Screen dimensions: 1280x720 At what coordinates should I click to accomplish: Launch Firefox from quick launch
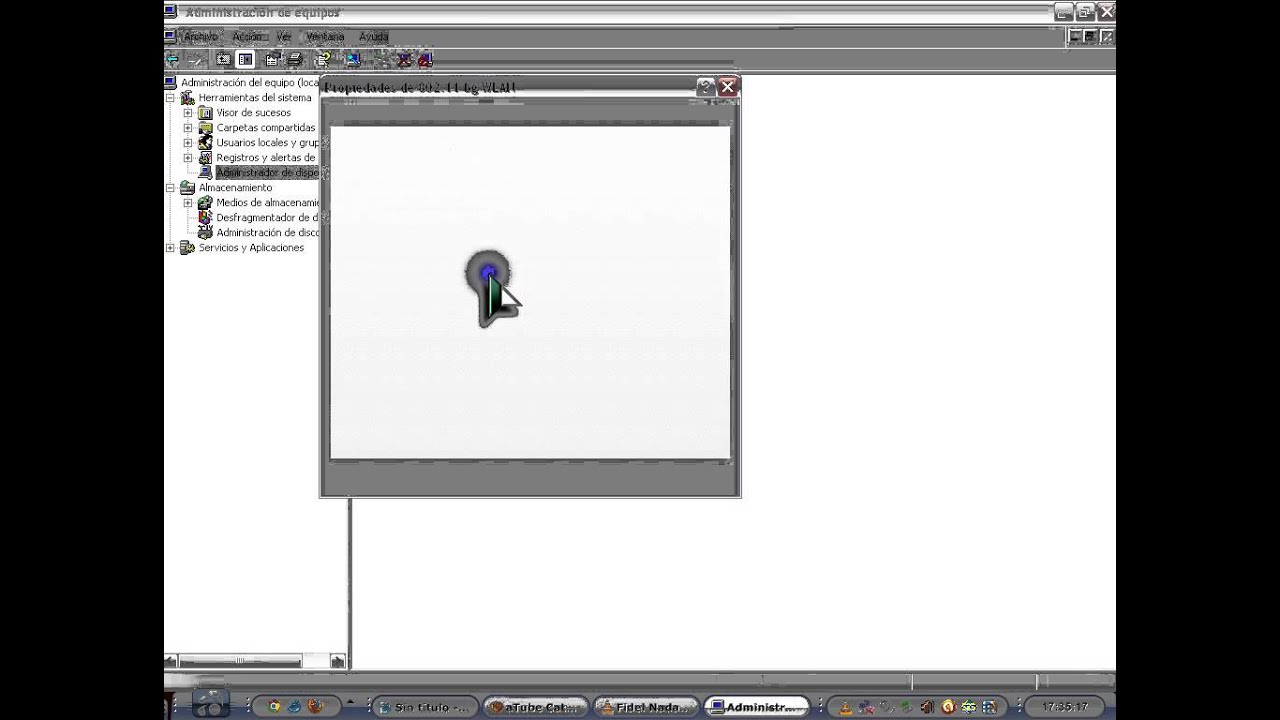316,706
